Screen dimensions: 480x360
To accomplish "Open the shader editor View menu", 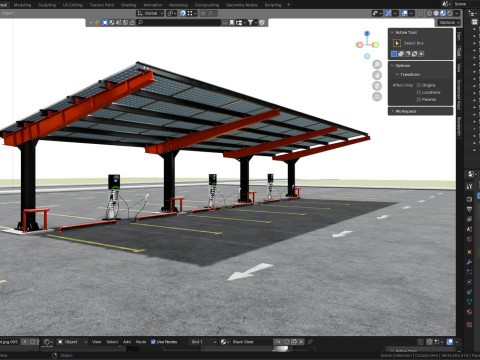I will click(x=96, y=342).
